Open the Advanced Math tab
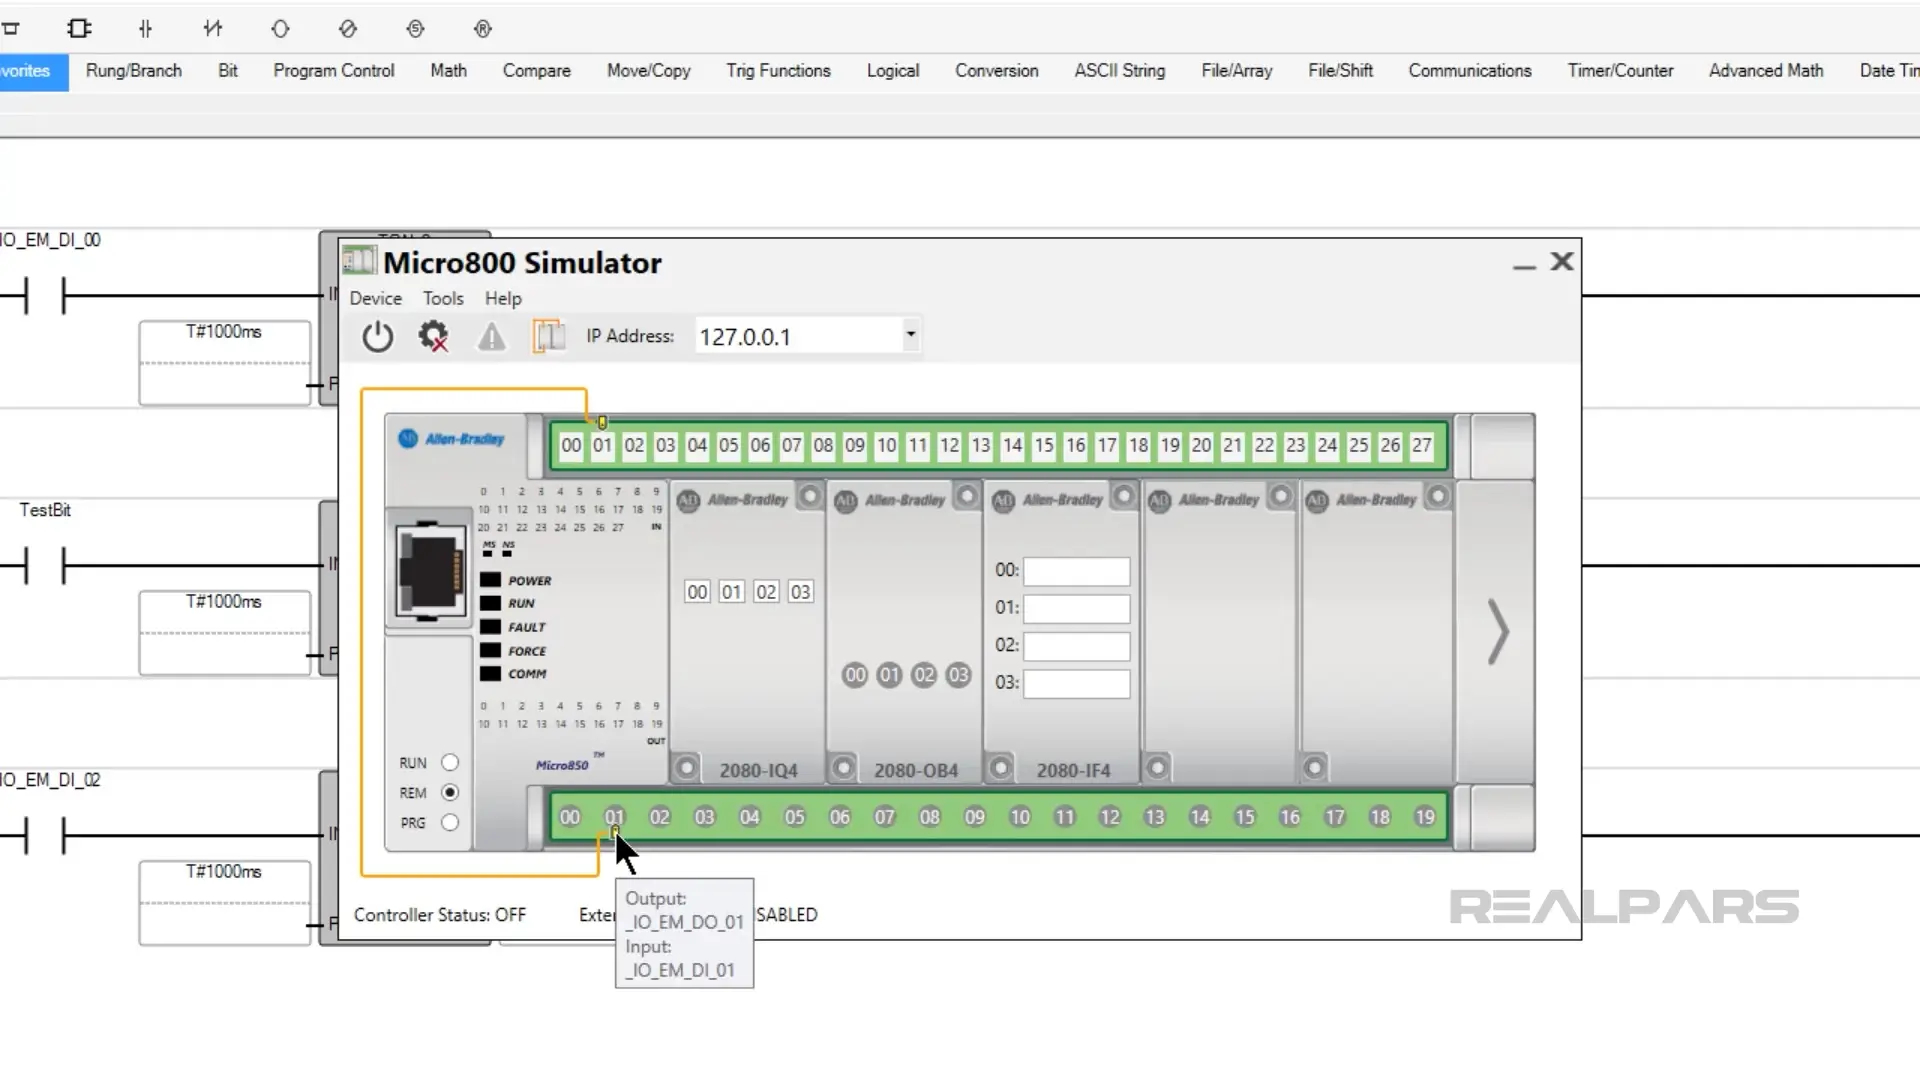Screen dimensions: 1920x1080 (x=1766, y=71)
